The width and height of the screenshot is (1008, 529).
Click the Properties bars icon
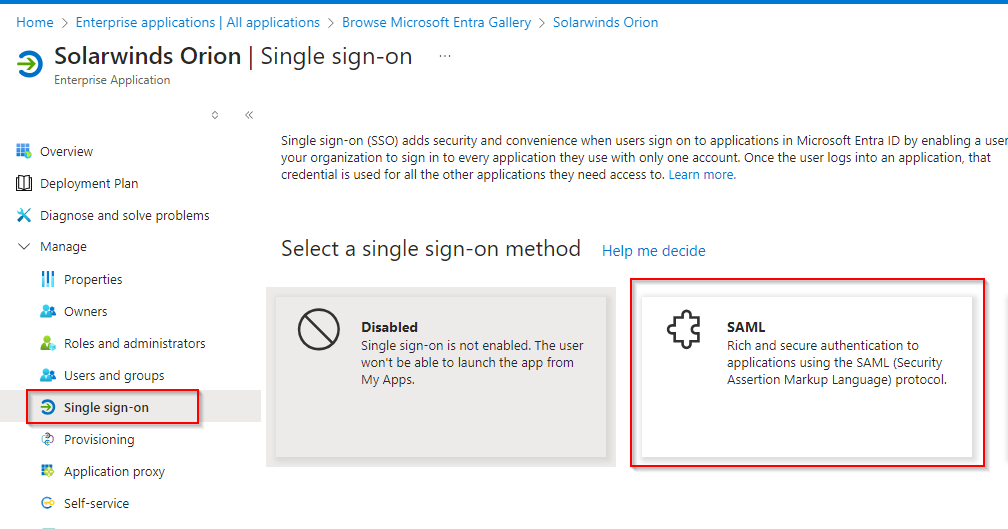tap(48, 279)
